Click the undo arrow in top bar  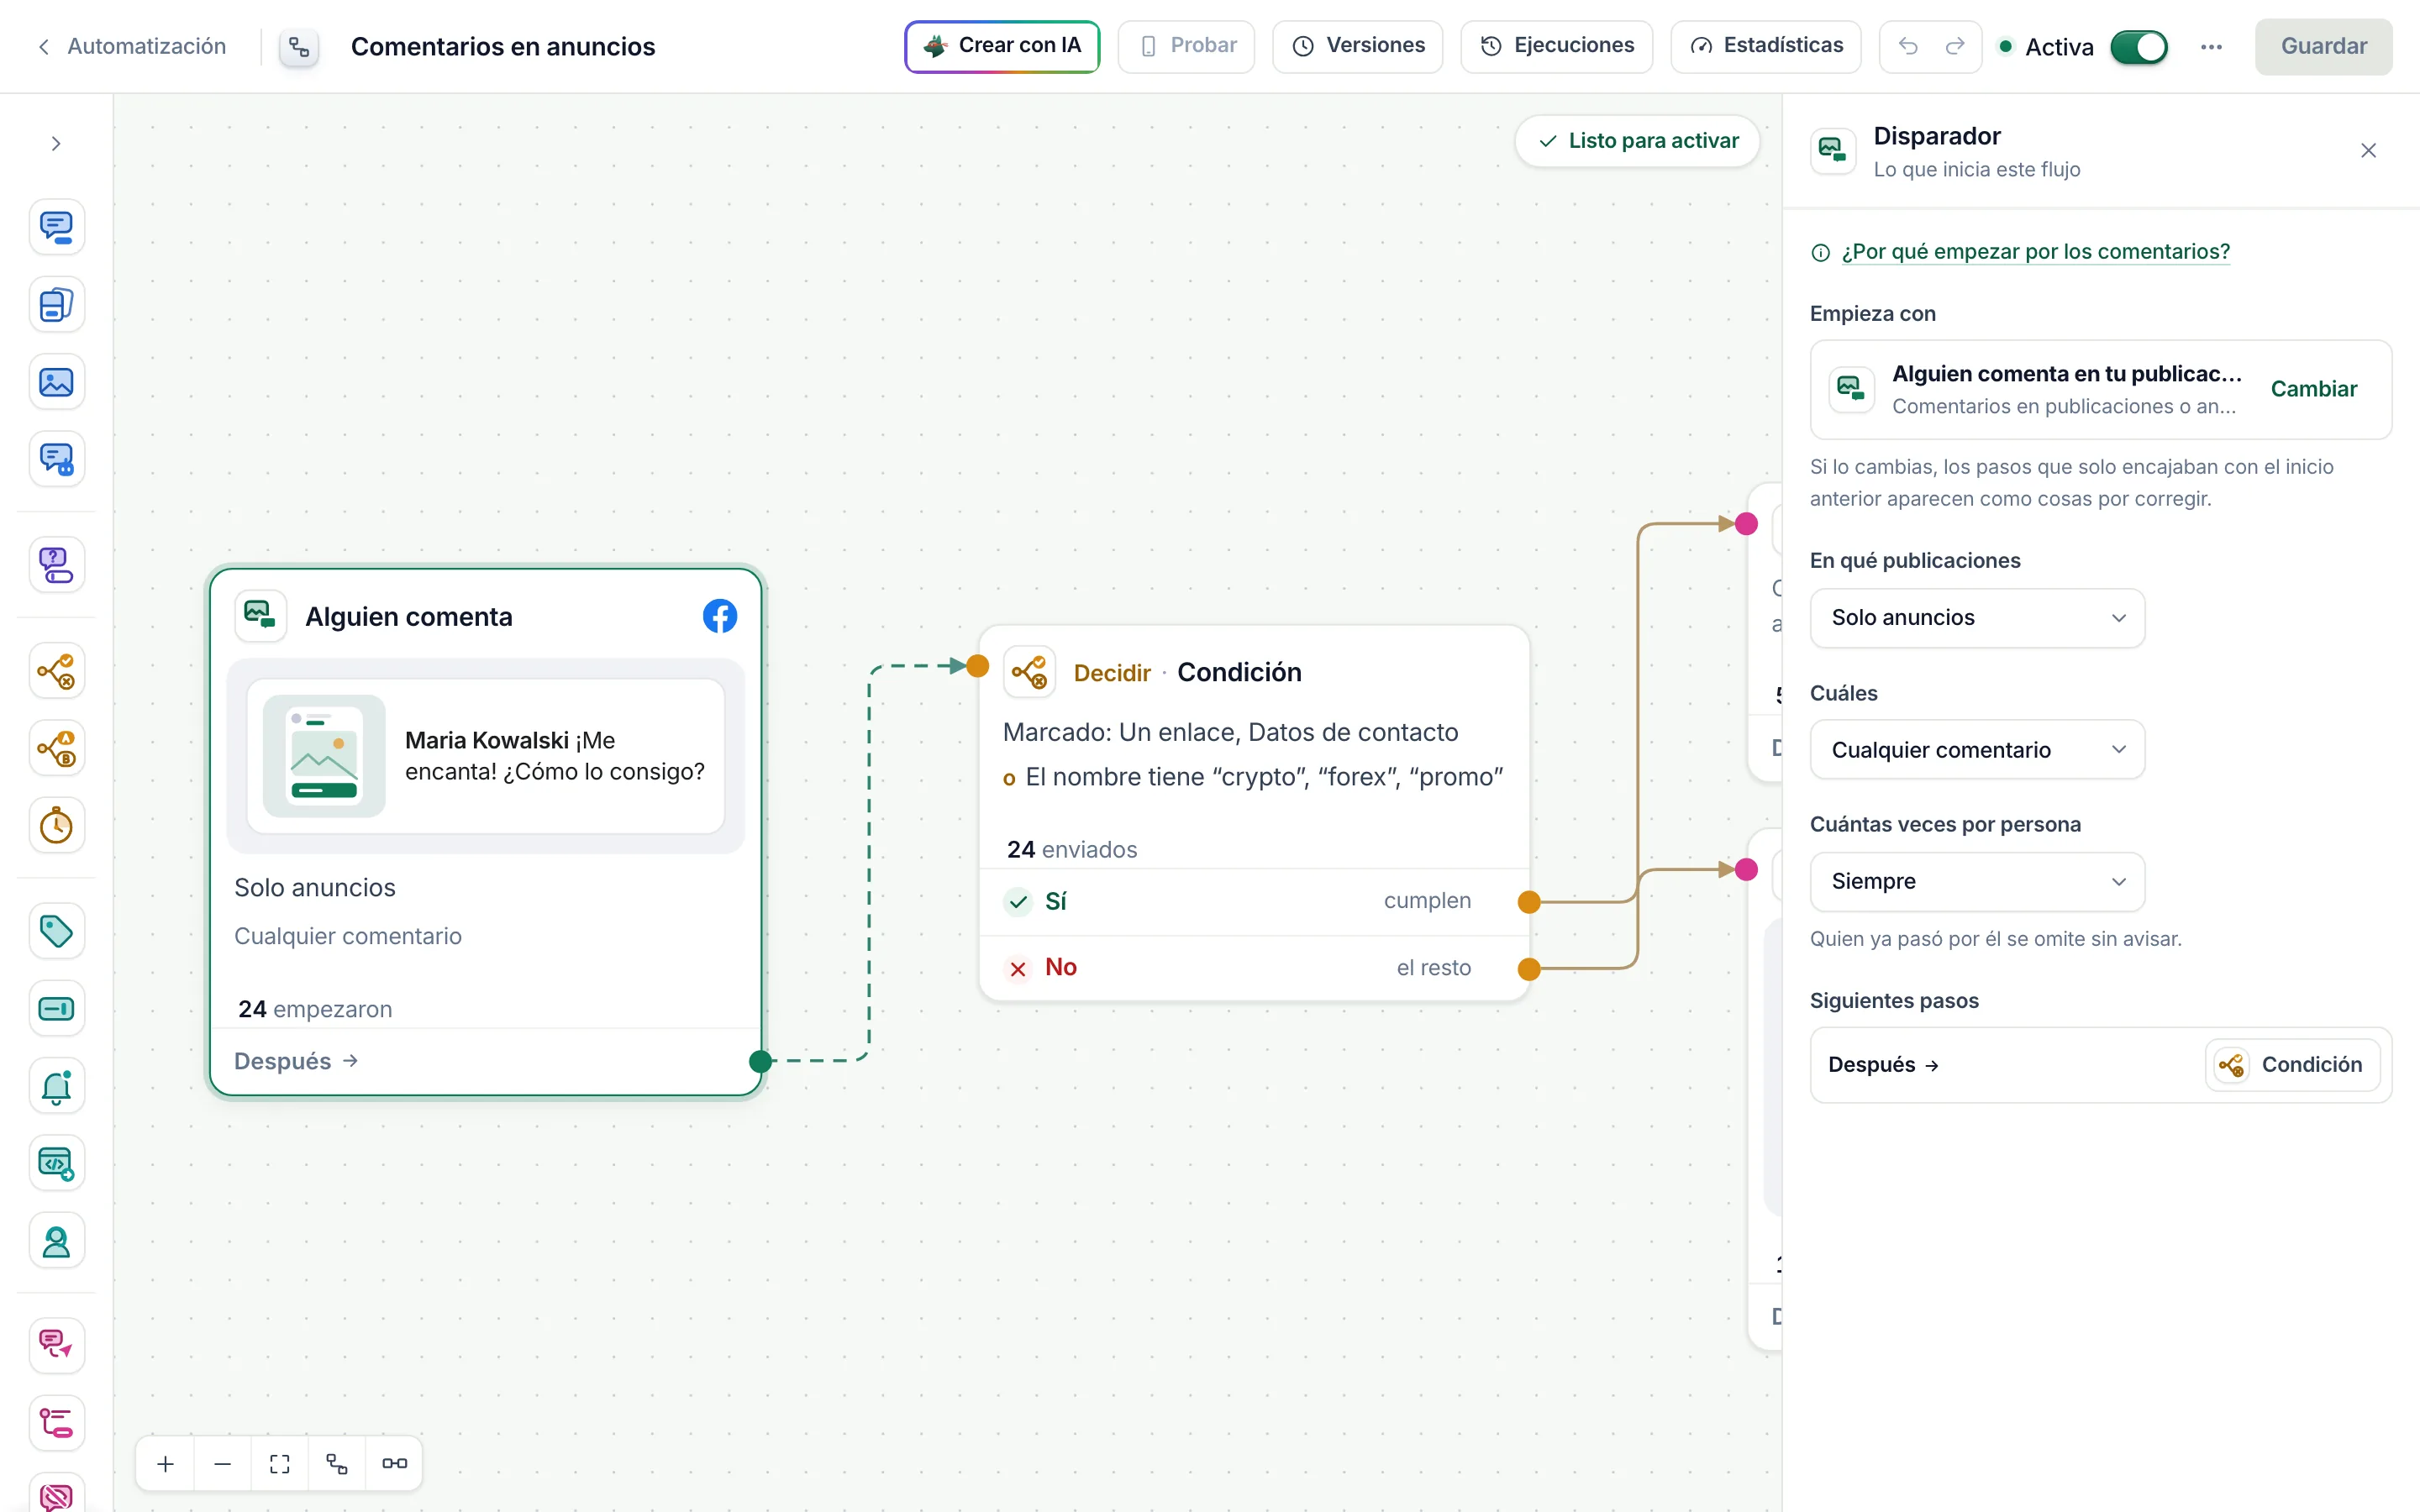[x=1908, y=46]
